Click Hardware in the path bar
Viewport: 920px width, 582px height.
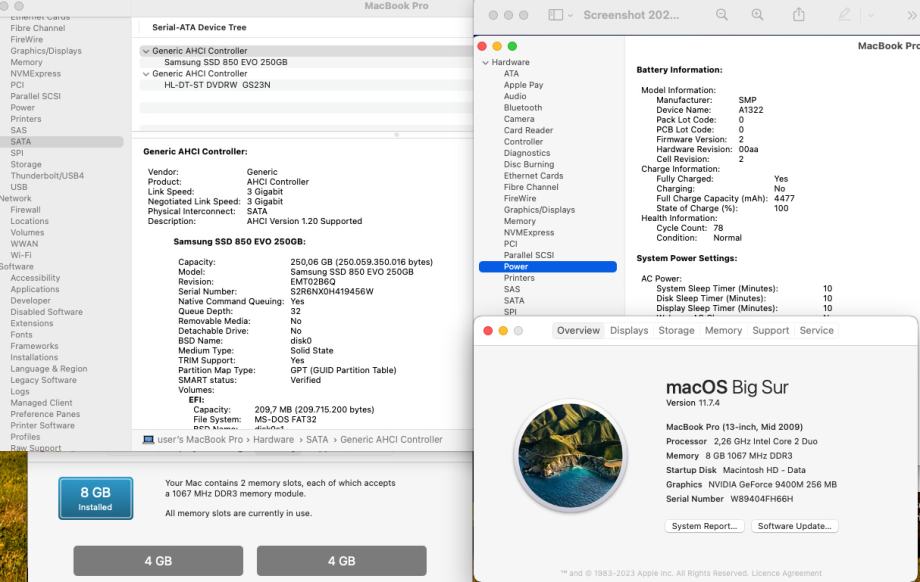pyautogui.click(x=273, y=439)
